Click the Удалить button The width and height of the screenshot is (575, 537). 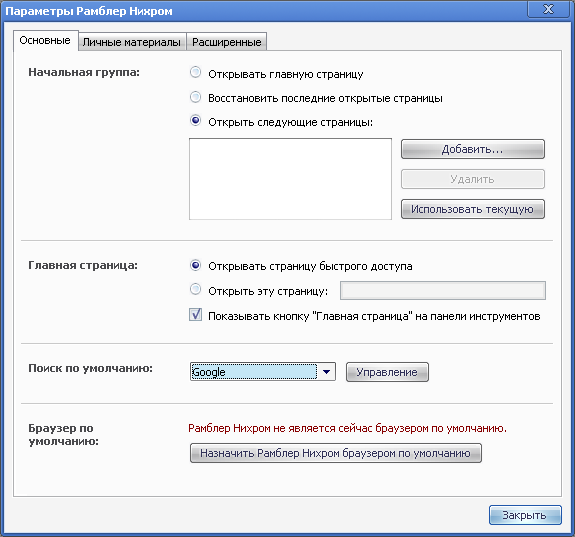(x=473, y=179)
